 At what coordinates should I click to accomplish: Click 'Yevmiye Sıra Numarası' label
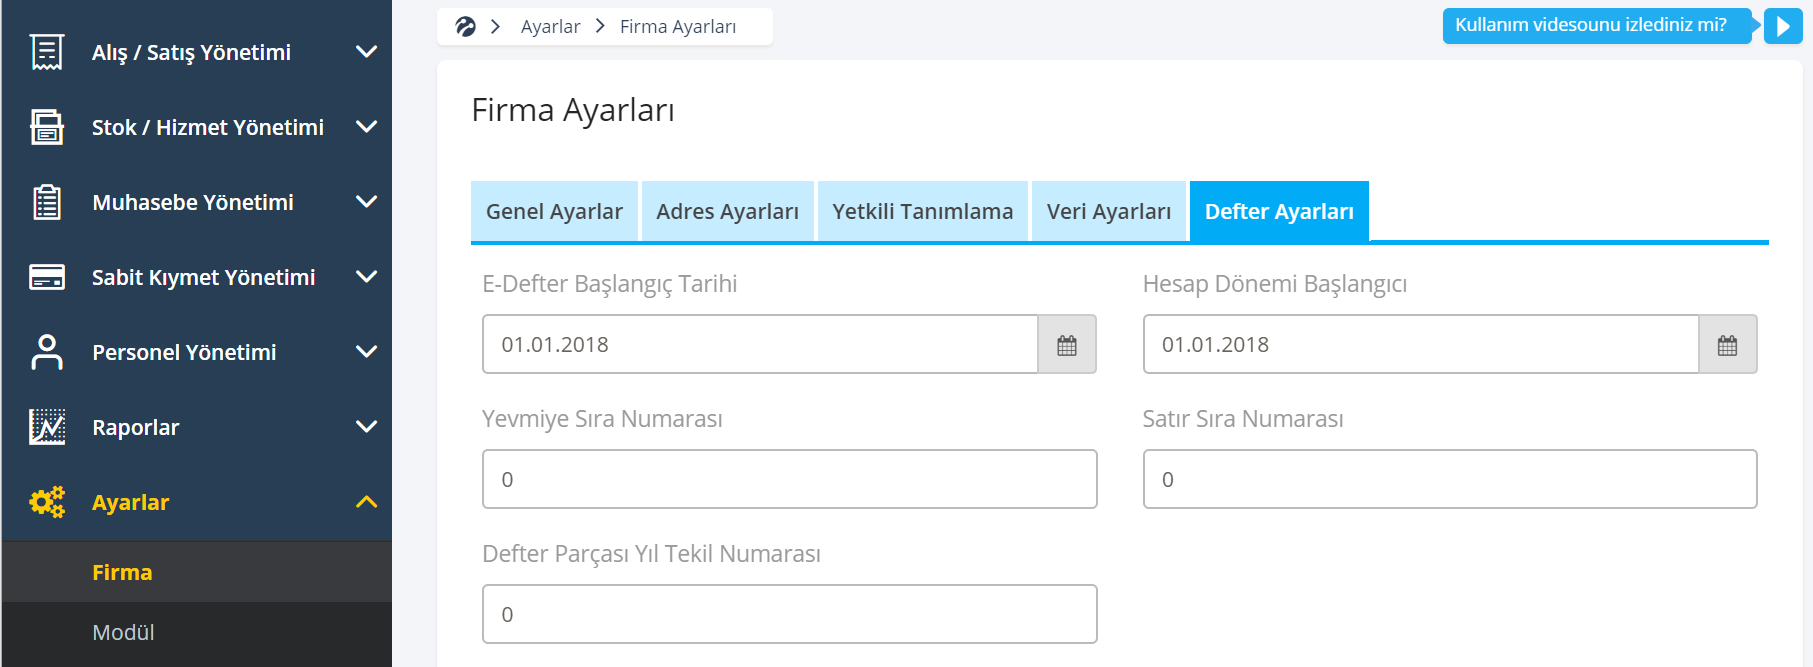pyautogui.click(x=602, y=419)
